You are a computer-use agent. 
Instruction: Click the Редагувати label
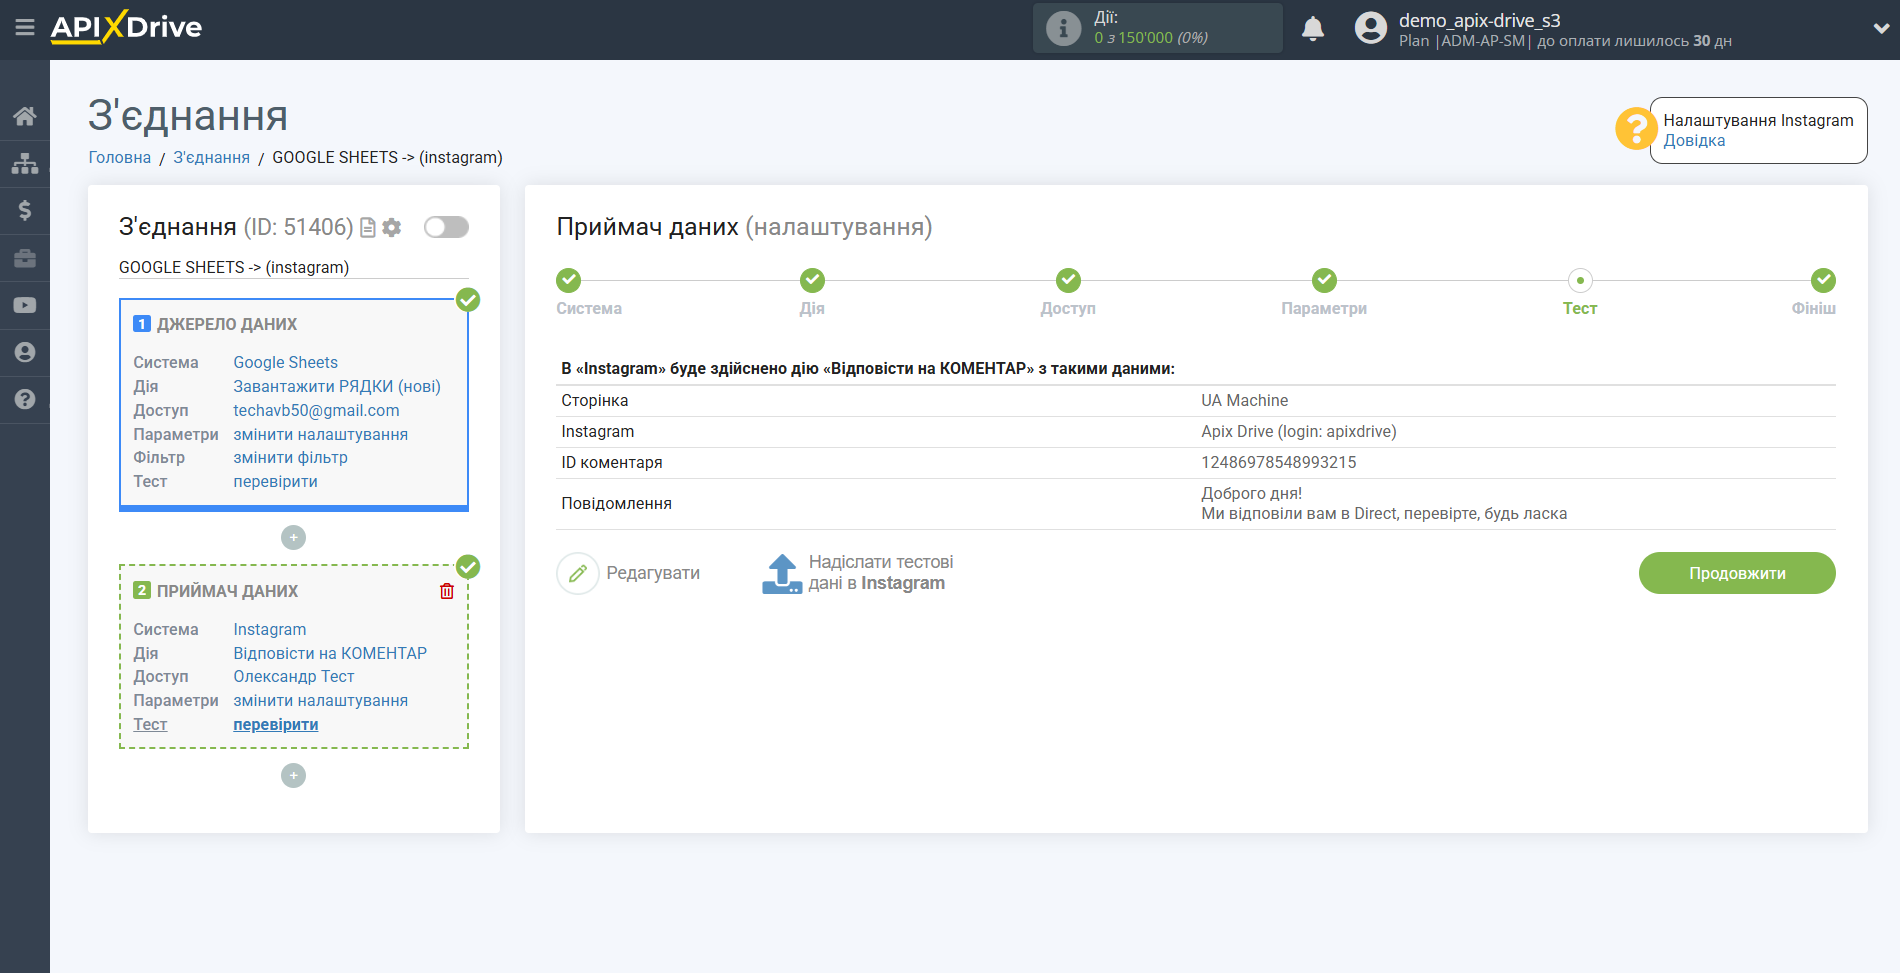(x=653, y=573)
